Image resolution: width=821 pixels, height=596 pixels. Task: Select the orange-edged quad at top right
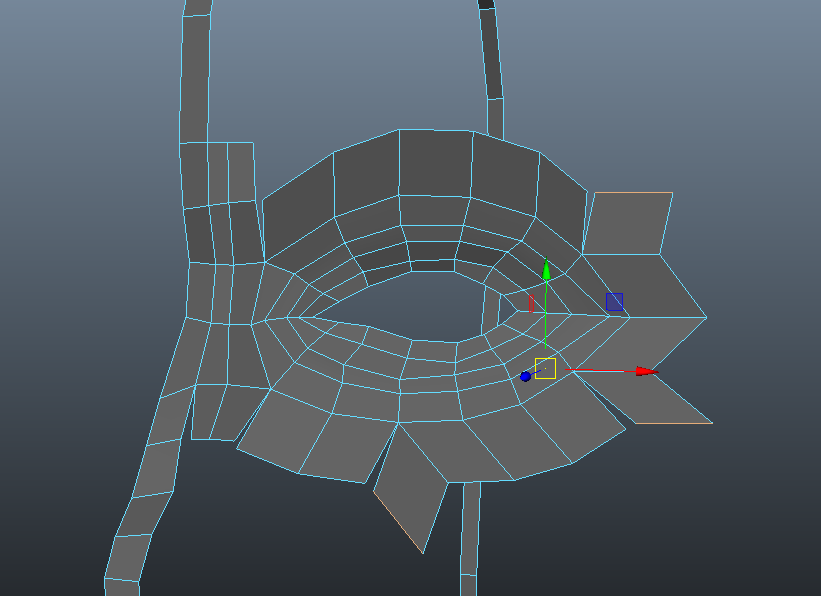point(627,223)
